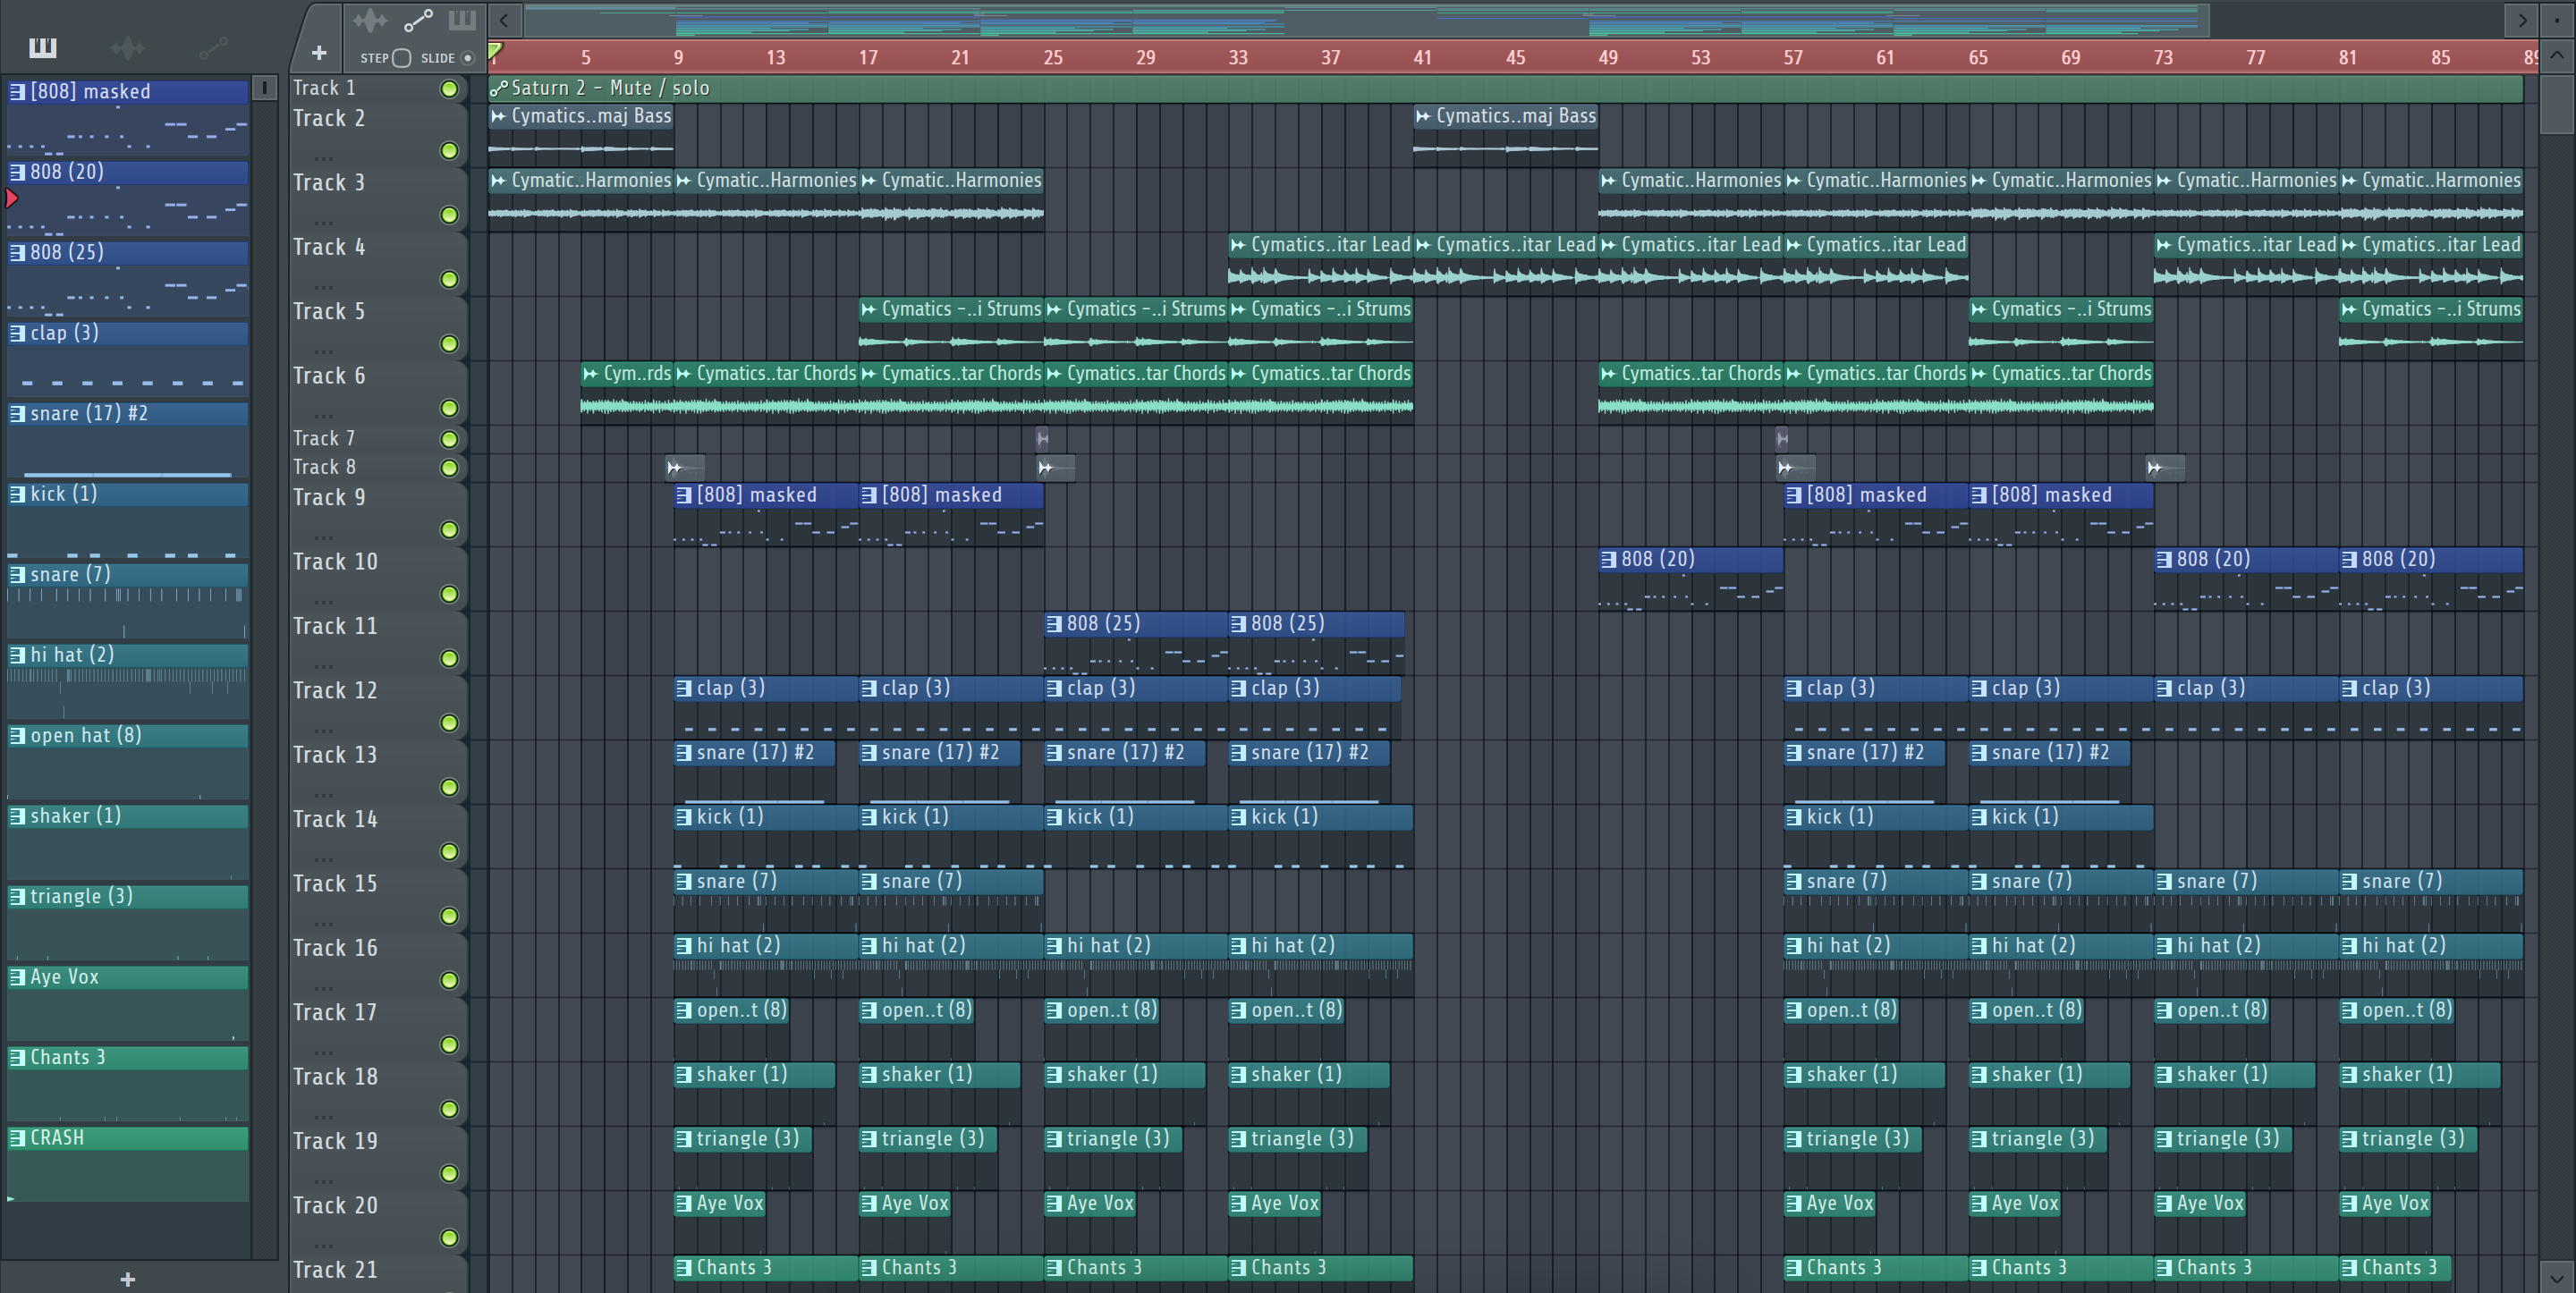Screen dimensions: 2576x1293
Task: Mute Track 16 with its green LED
Action: pyautogui.click(x=450, y=980)
